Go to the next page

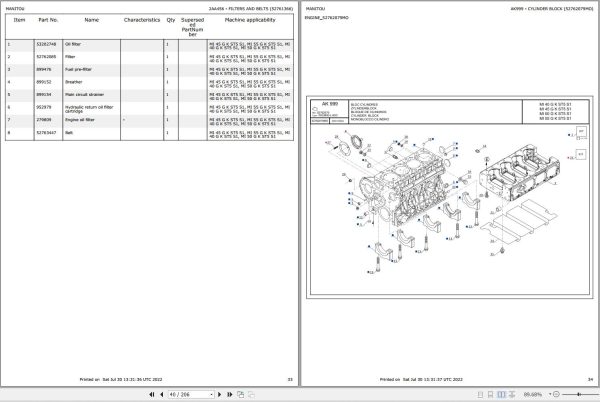[x=220, y=394]
